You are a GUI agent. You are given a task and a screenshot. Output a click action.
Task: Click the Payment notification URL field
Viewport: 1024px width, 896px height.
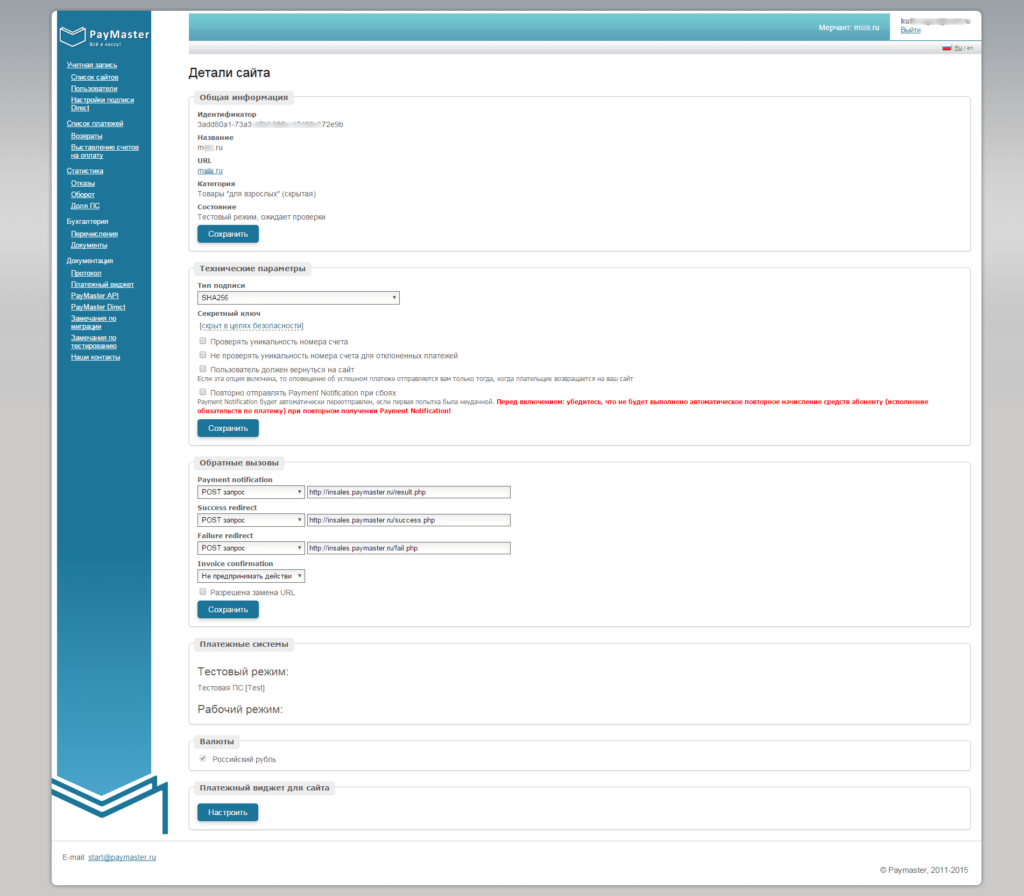(x=408, y=492)
